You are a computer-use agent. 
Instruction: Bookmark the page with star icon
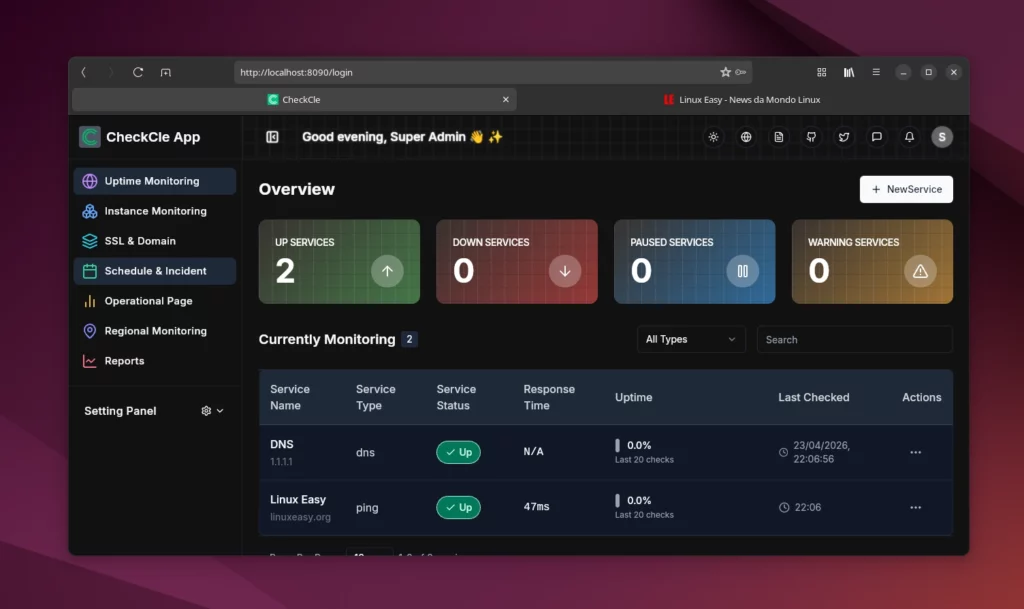pyautogui.click(x=725, y=72)
